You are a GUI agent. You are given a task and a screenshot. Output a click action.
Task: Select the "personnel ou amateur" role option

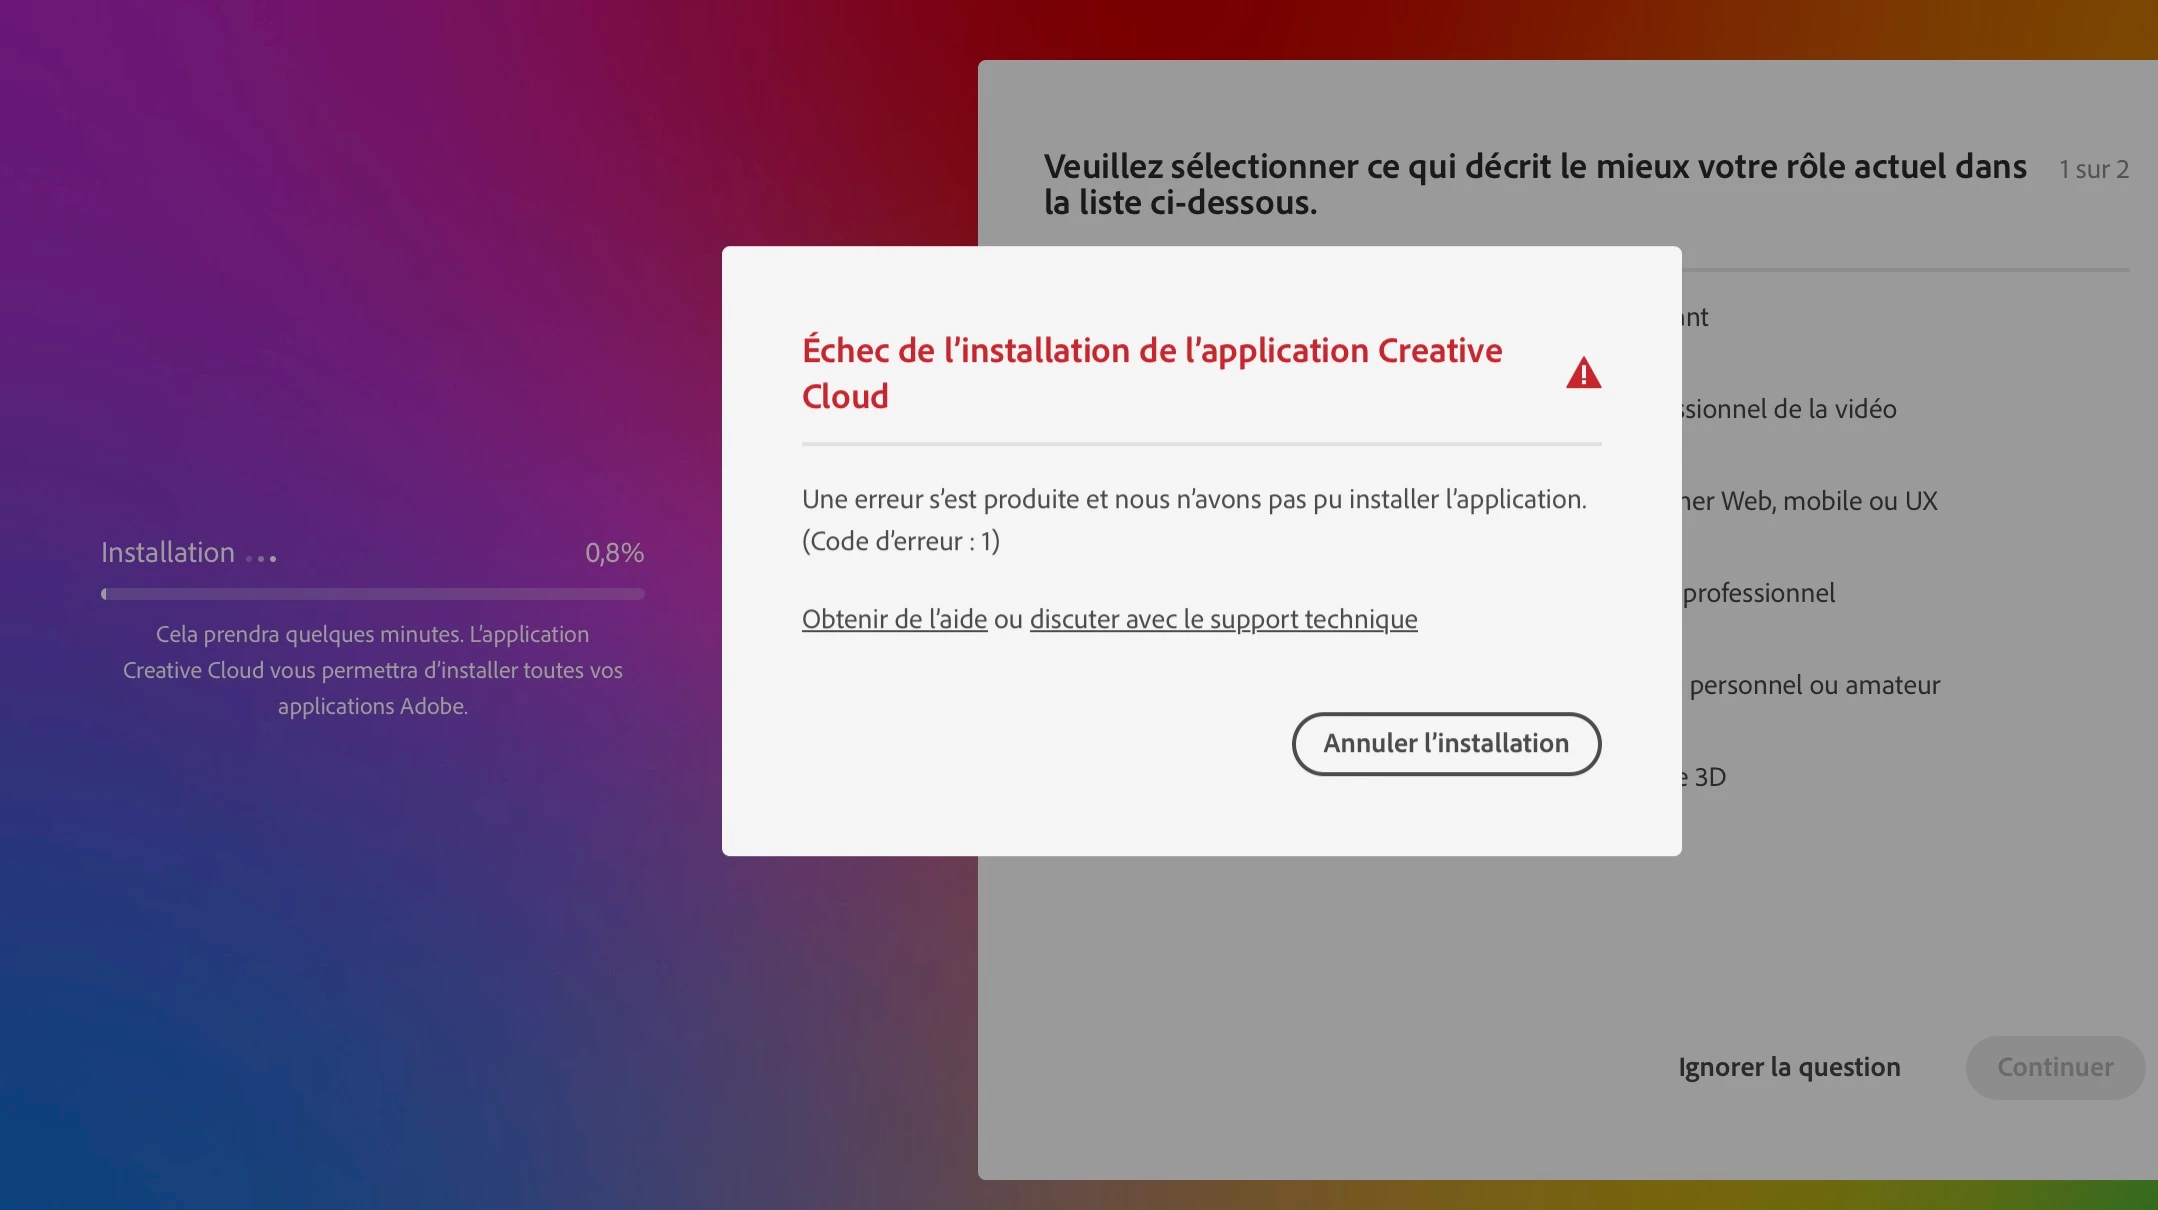click(x=1814, y=685)
